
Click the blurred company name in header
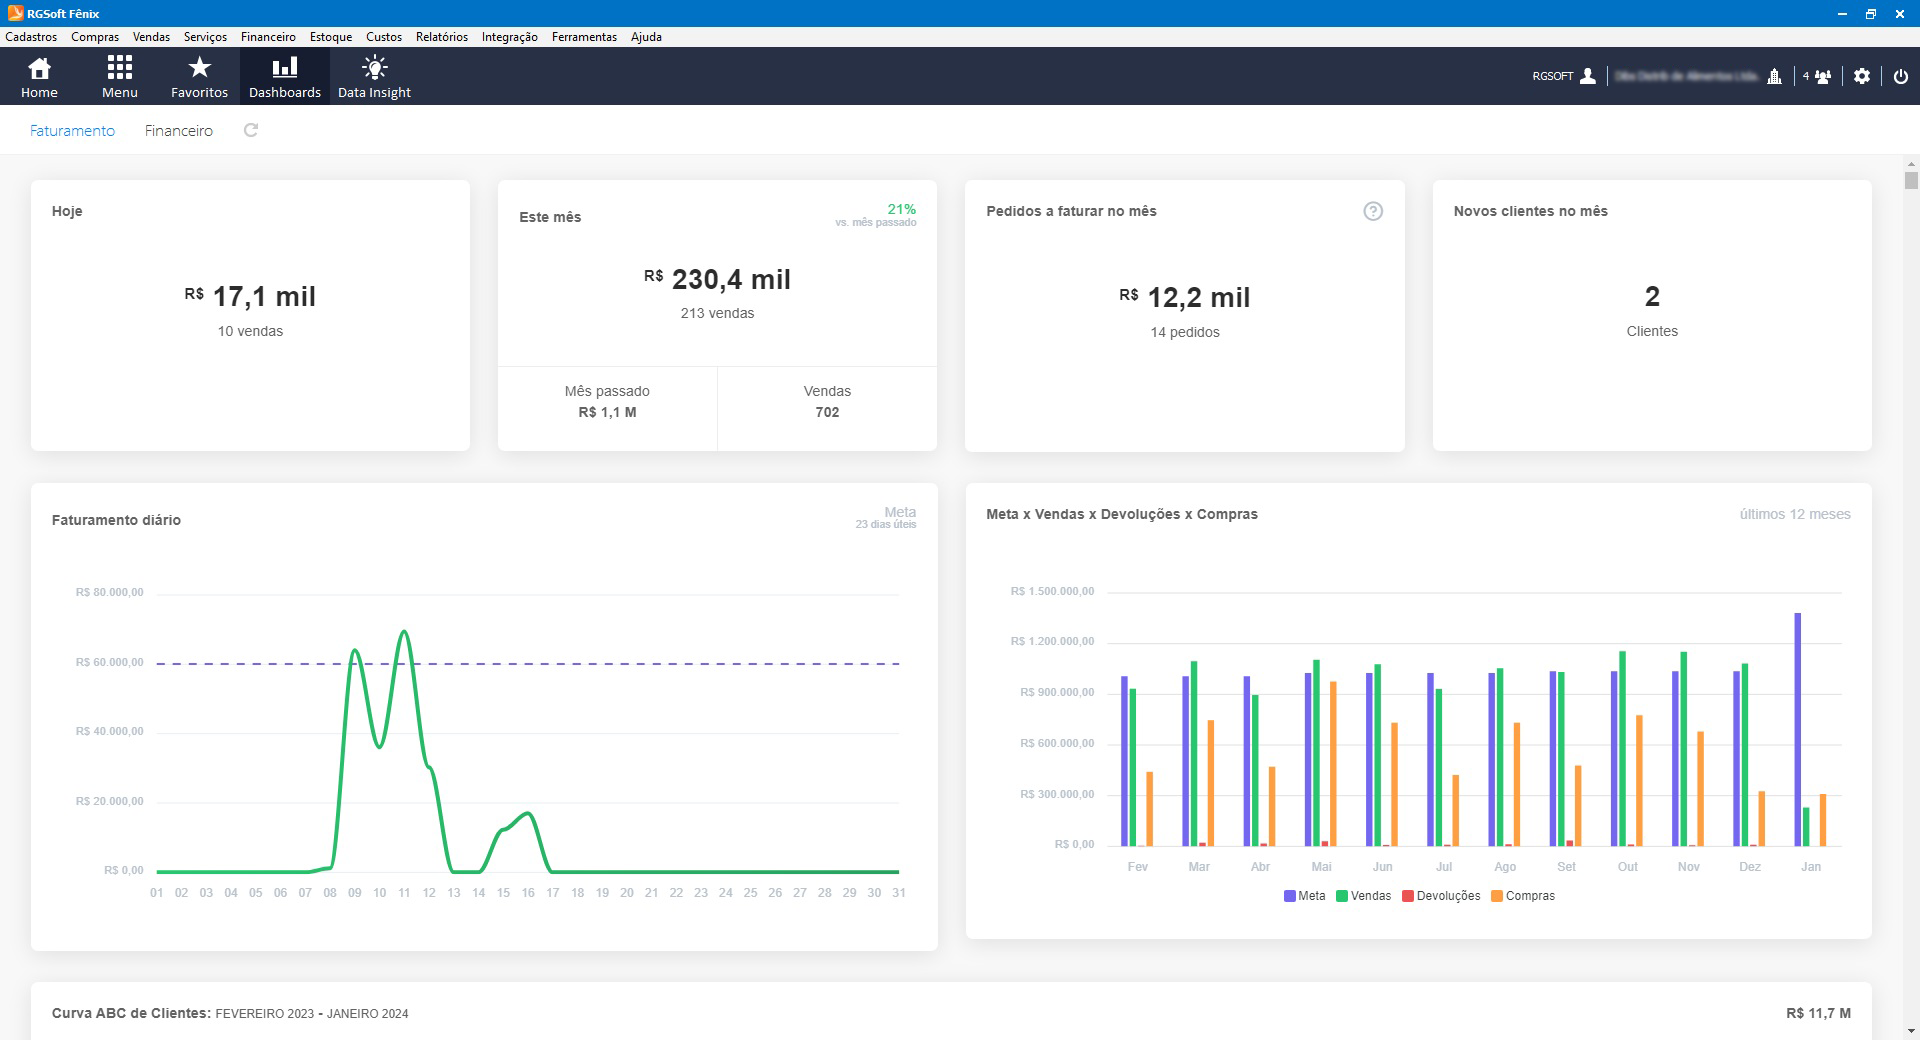click(x=1686, y=76)
